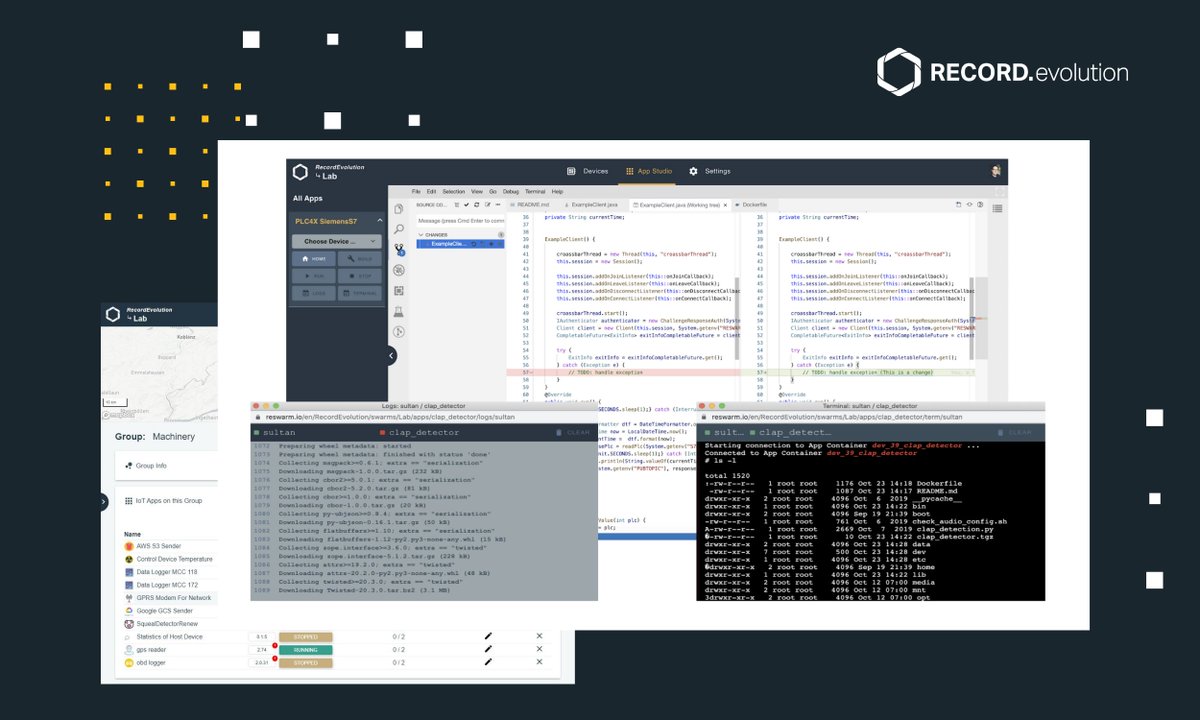
Task: Click CLEAR in the Terminal window
Action: coord(1016,432)
